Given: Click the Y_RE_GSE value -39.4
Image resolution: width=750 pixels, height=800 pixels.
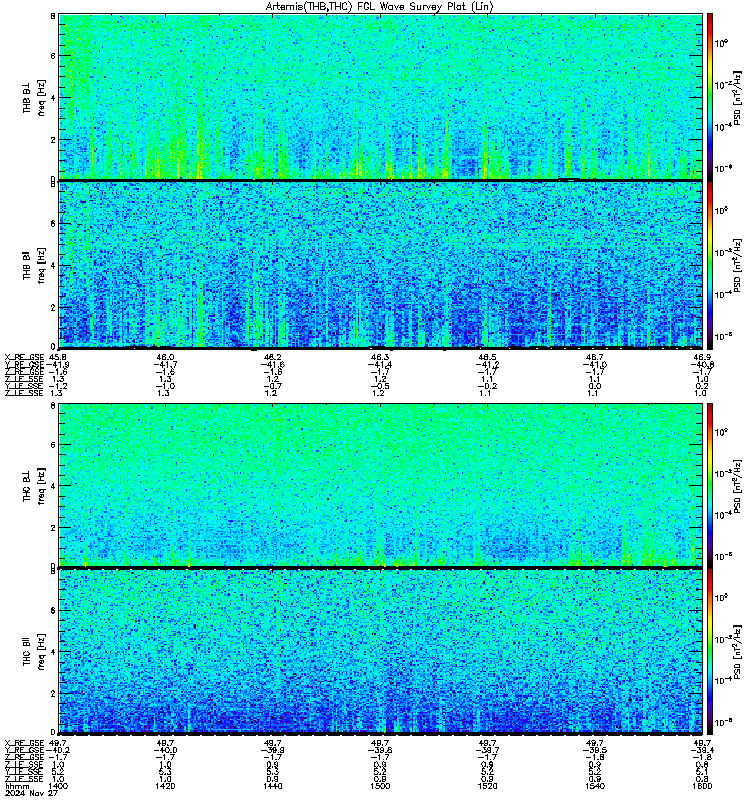Looking at the screenshot, I should pyautogui.click(x=702, y=751).
